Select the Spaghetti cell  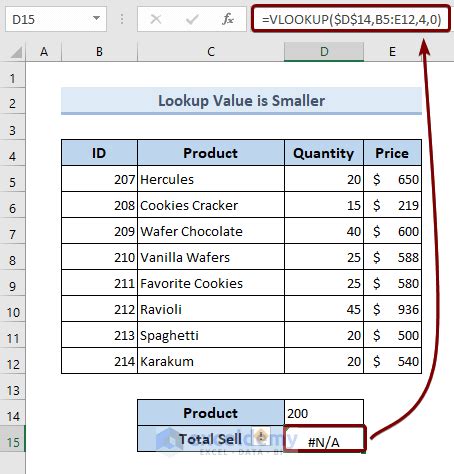coord(211,335)
